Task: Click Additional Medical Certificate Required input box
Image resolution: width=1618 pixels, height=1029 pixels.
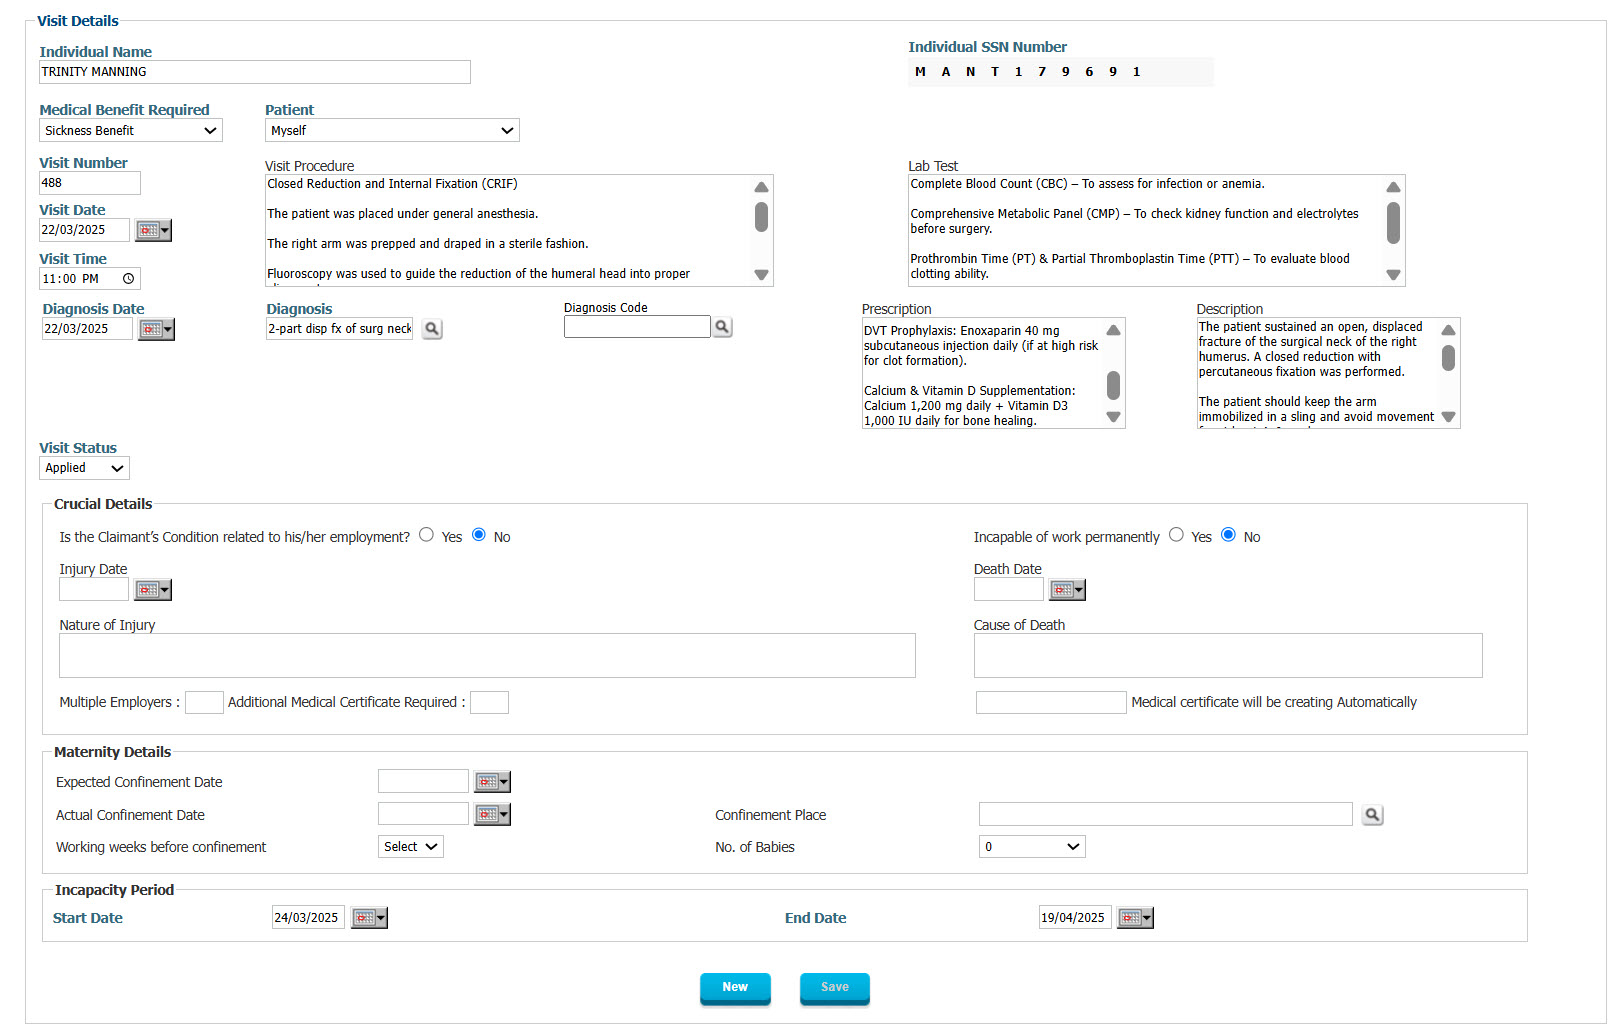Action: (489, 703)
